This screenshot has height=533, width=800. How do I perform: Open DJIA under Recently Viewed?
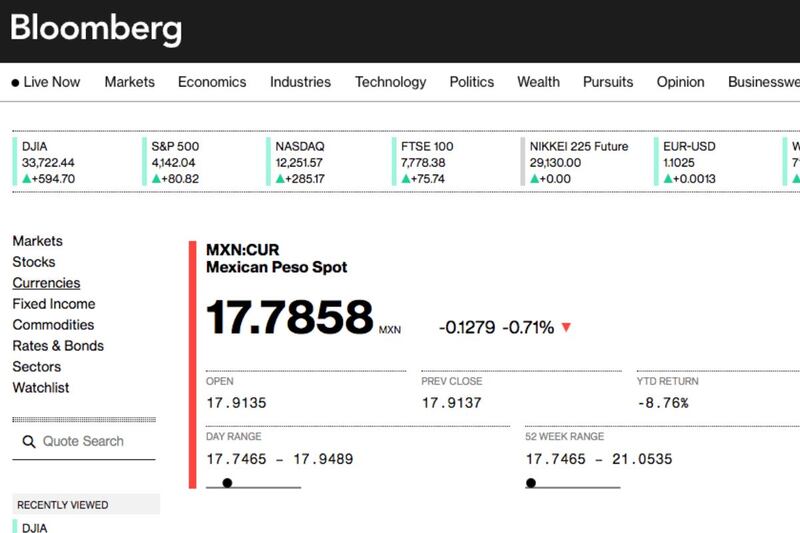point(34,527)
